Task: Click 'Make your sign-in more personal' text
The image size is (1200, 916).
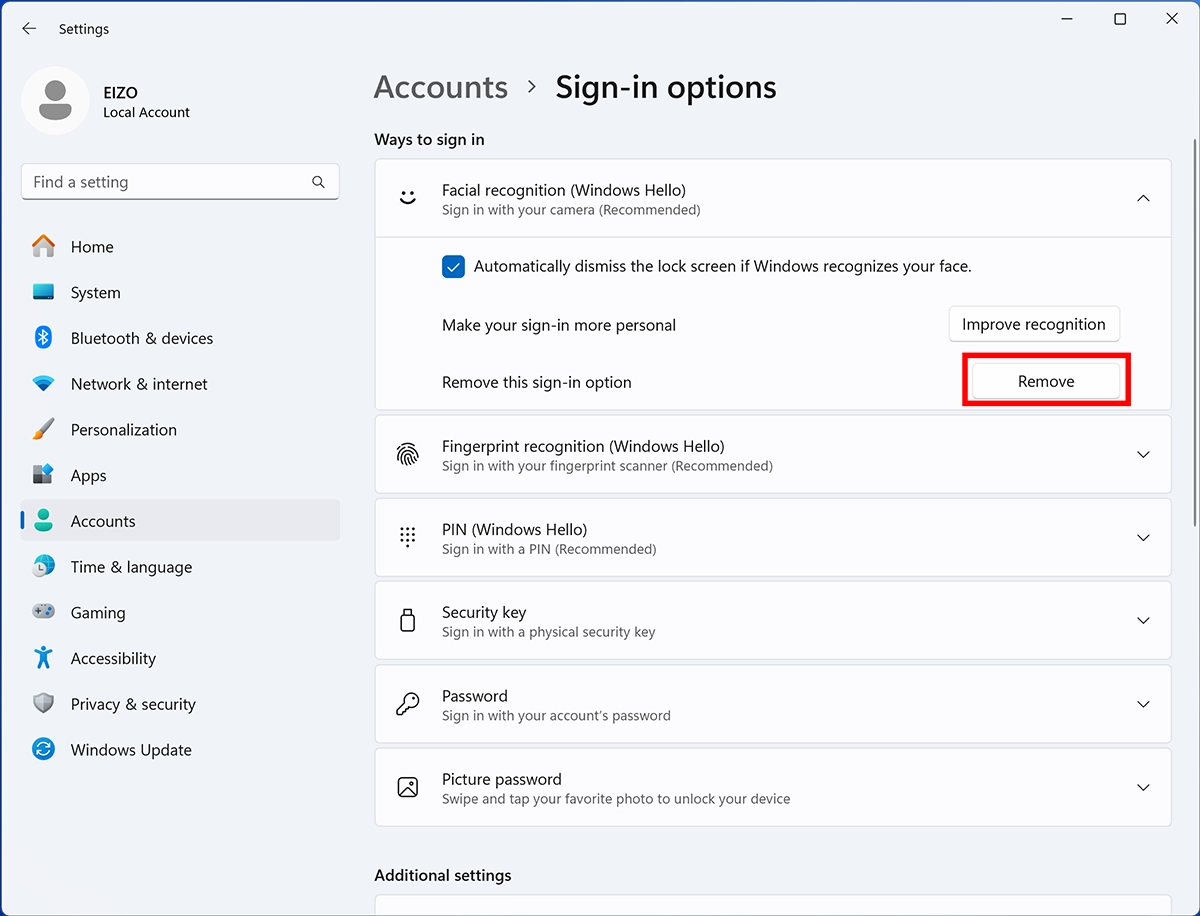Action: point(559,325)
